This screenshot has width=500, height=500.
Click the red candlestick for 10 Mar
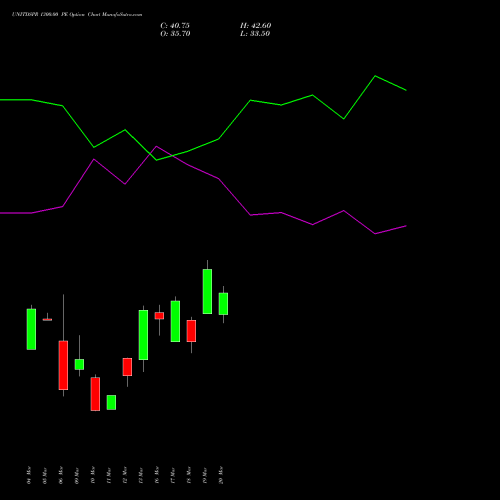[x=95, y=394]
